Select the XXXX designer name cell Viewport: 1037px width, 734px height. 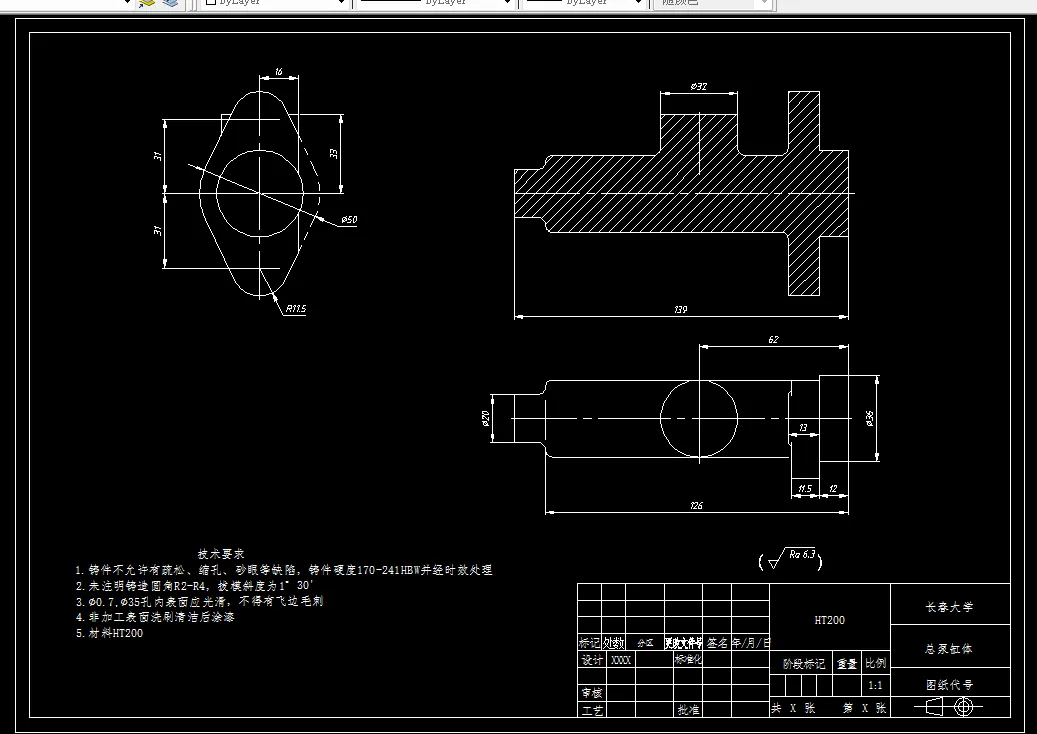[620, 660]
